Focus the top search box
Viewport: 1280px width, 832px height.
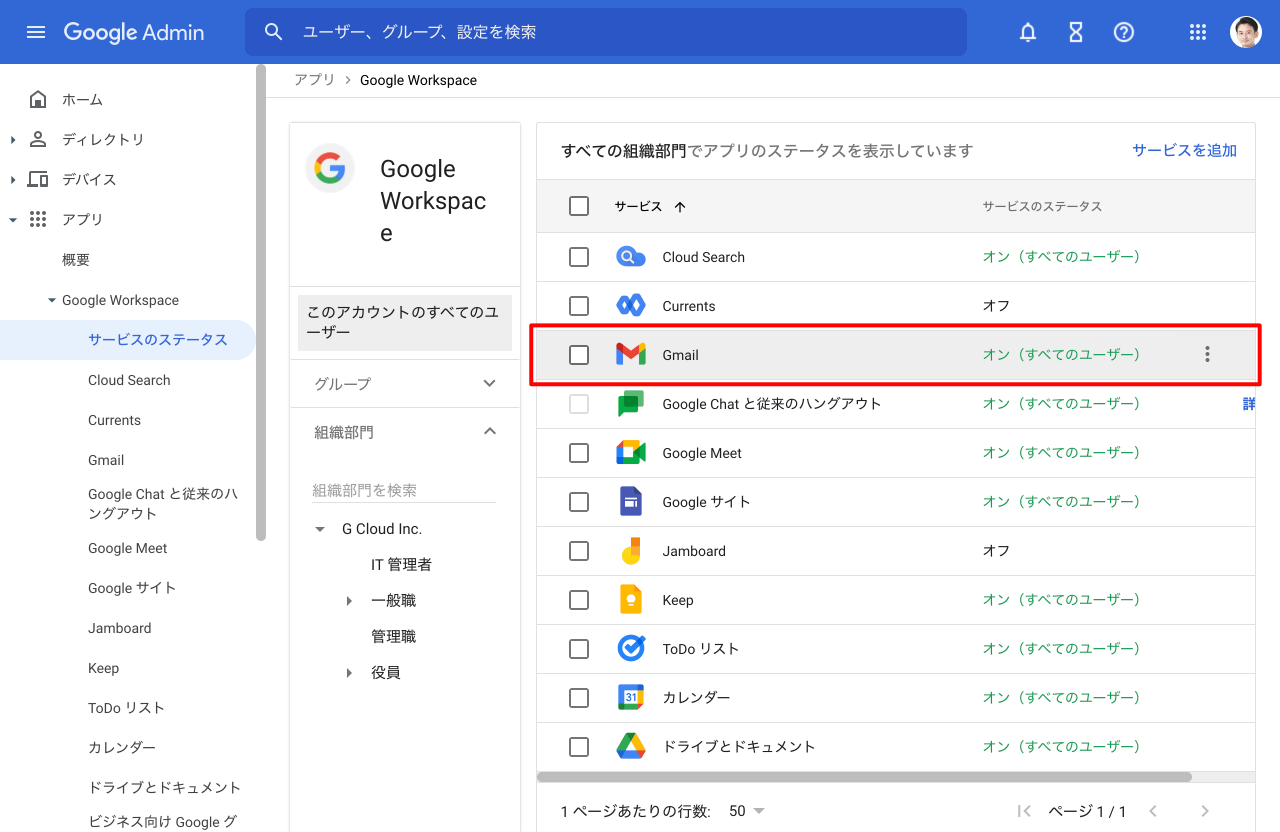click(606, 32)
